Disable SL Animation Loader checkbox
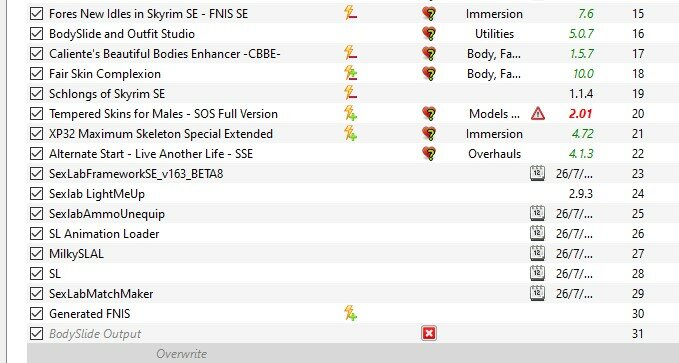 [x=36, y=233]
